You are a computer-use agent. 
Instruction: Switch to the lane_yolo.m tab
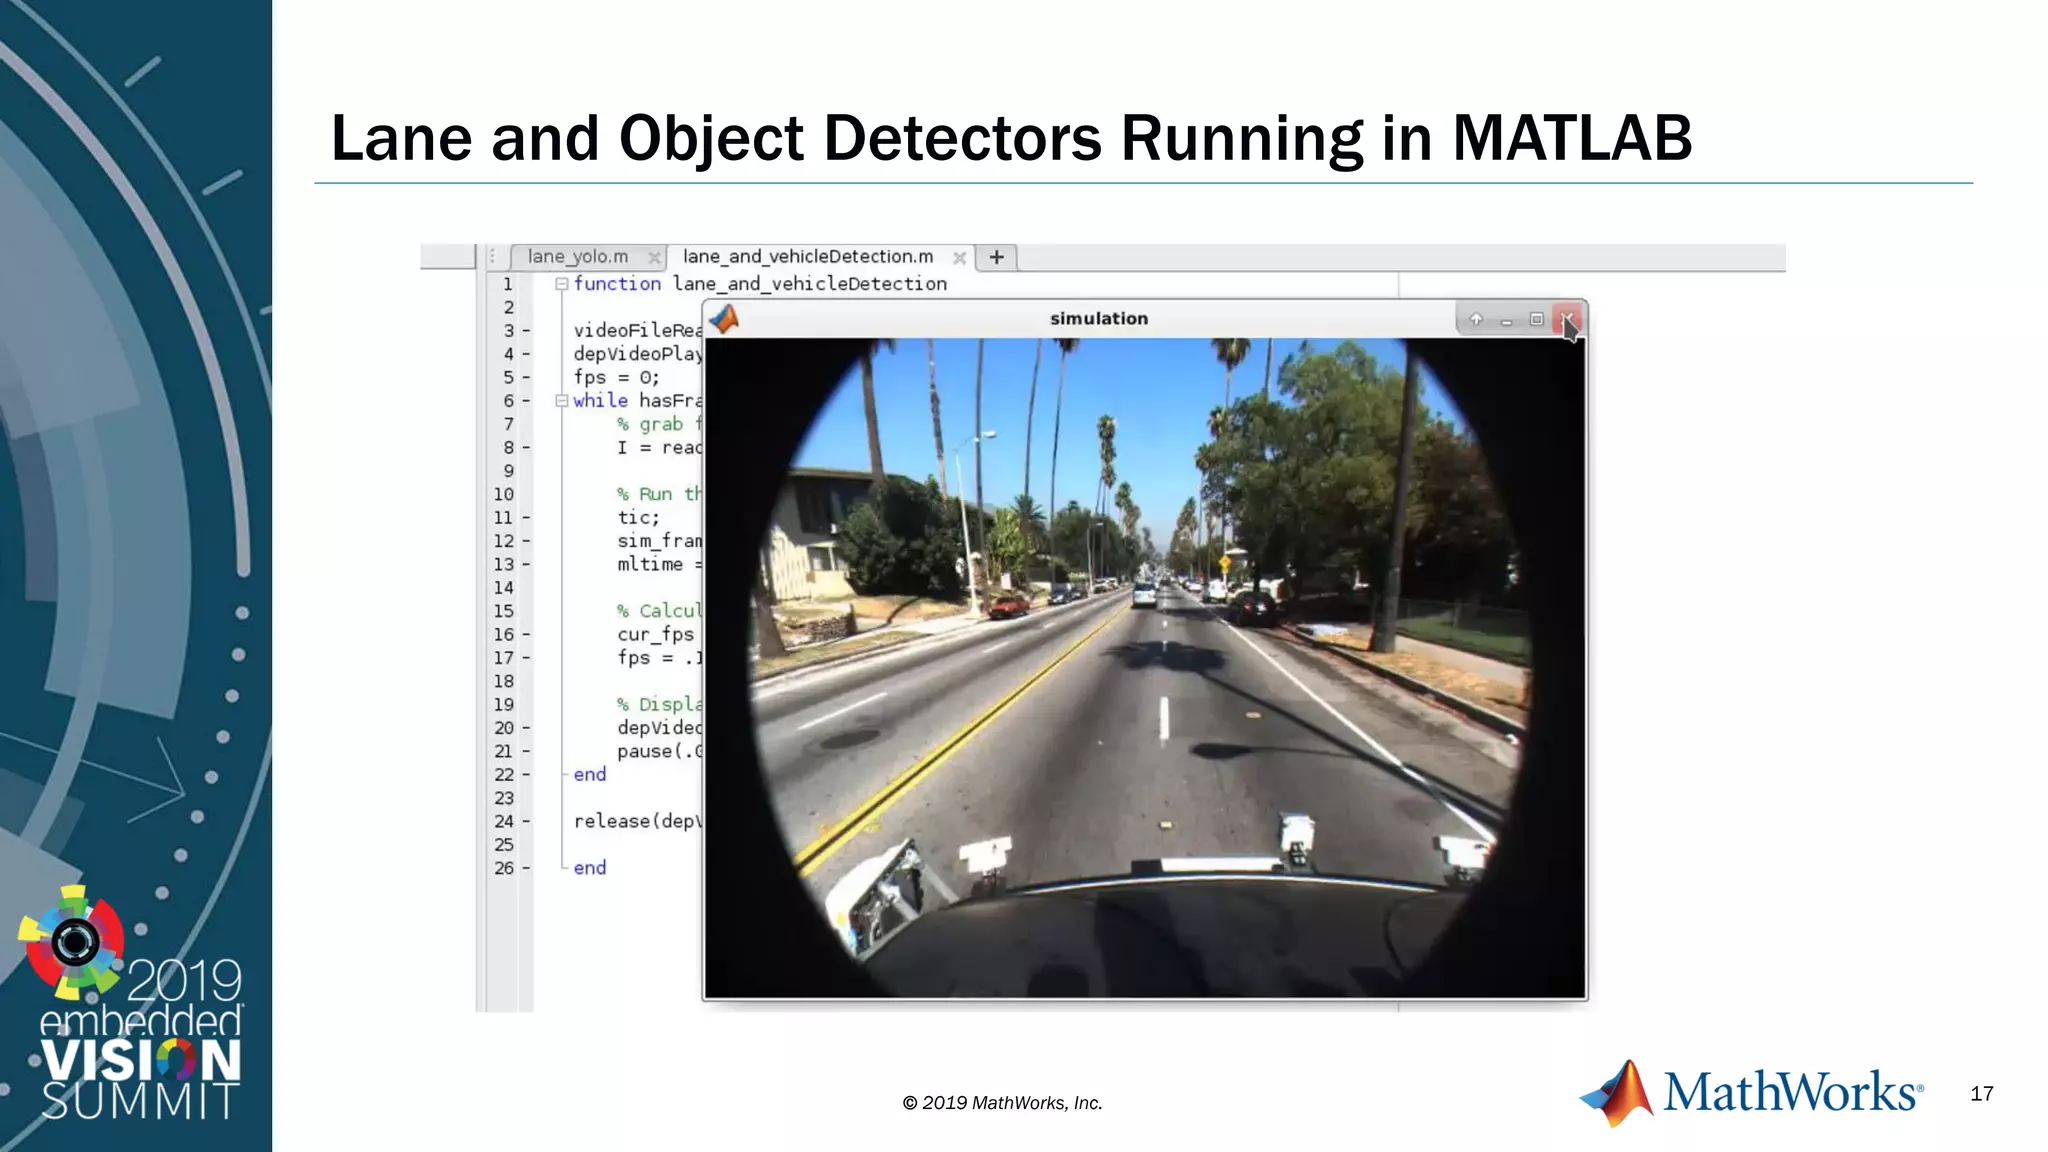(578, 257)
